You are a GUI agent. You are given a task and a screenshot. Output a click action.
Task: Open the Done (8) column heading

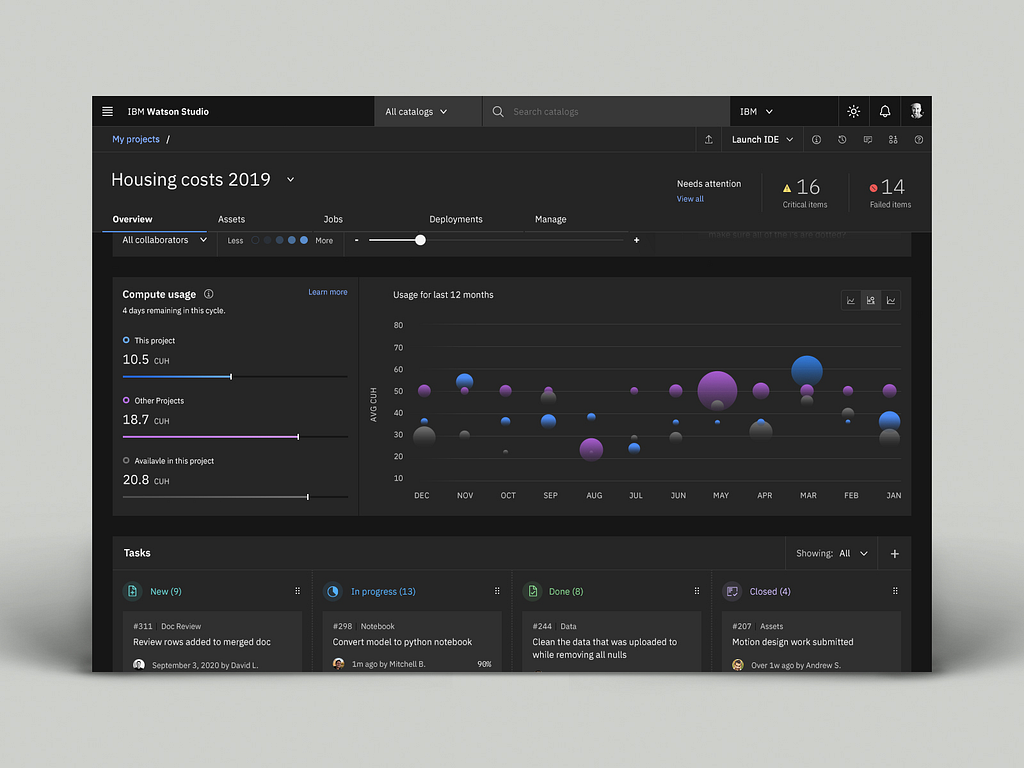point(566,592)
